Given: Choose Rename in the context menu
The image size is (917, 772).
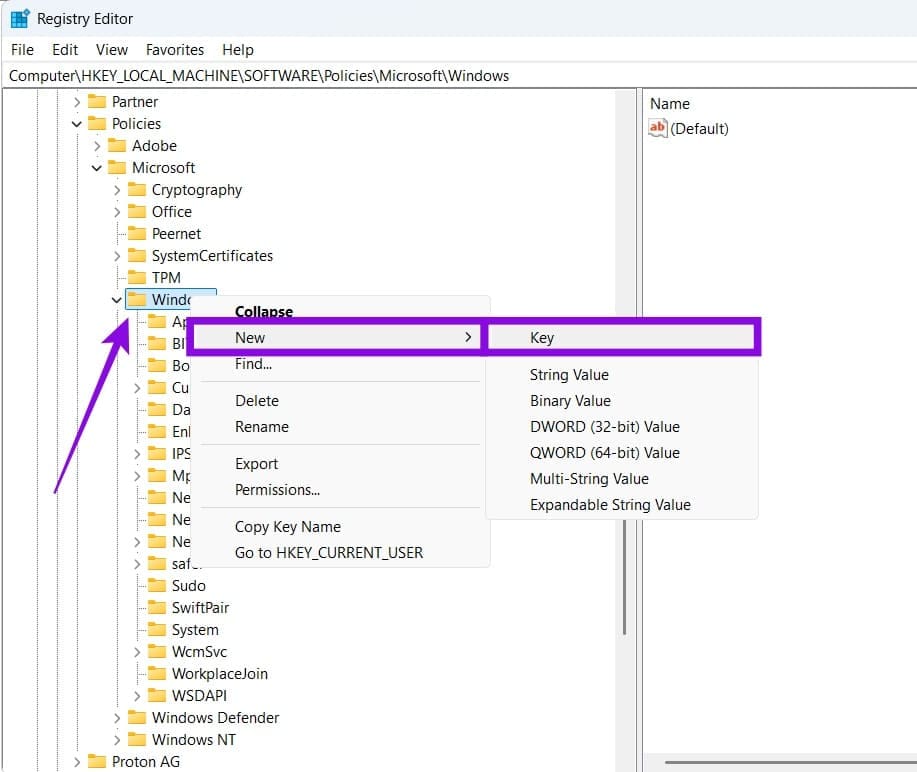Looking at the screenshot, I should (x=261, y=427).
